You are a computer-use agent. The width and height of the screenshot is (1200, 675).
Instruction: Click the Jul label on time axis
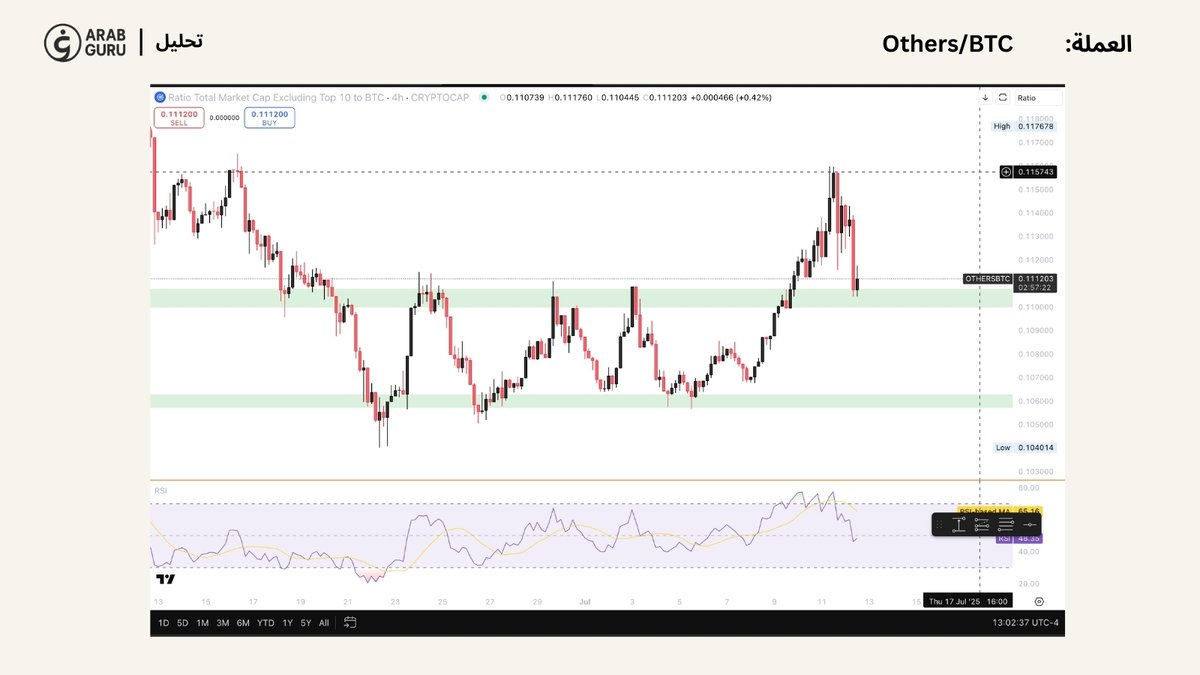585,602
